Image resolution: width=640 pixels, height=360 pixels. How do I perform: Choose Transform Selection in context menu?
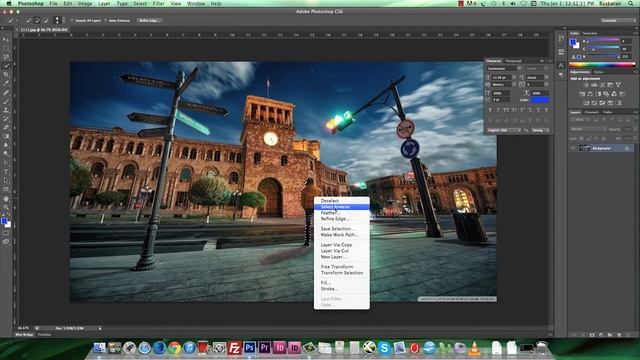[x=342, y=273]
